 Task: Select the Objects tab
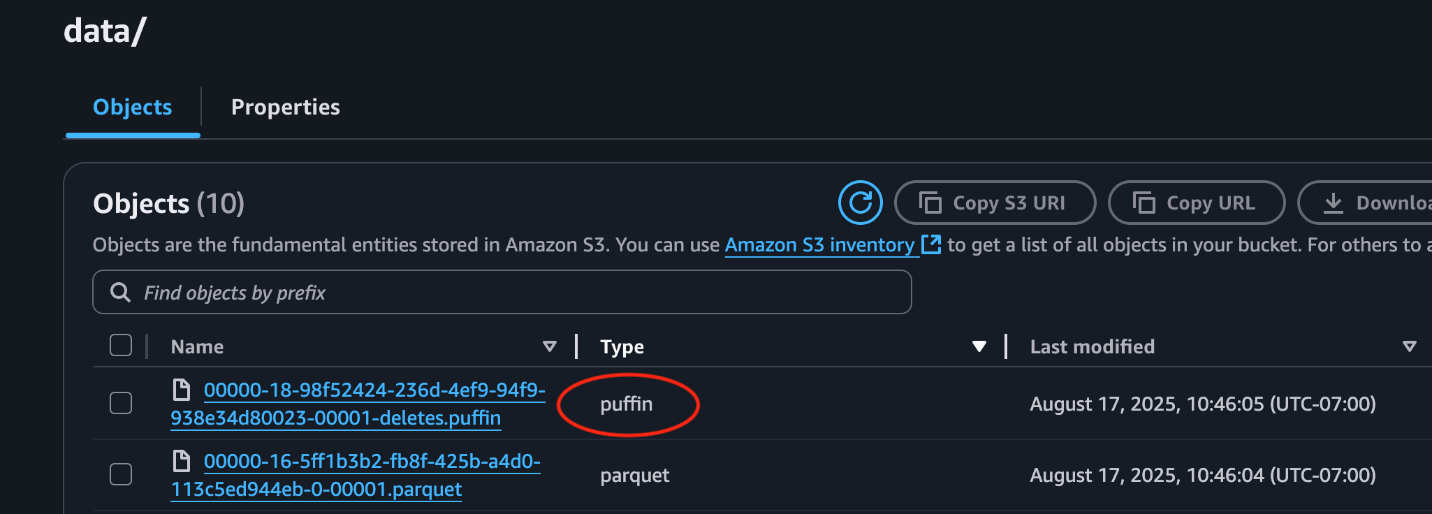[132, 107]
